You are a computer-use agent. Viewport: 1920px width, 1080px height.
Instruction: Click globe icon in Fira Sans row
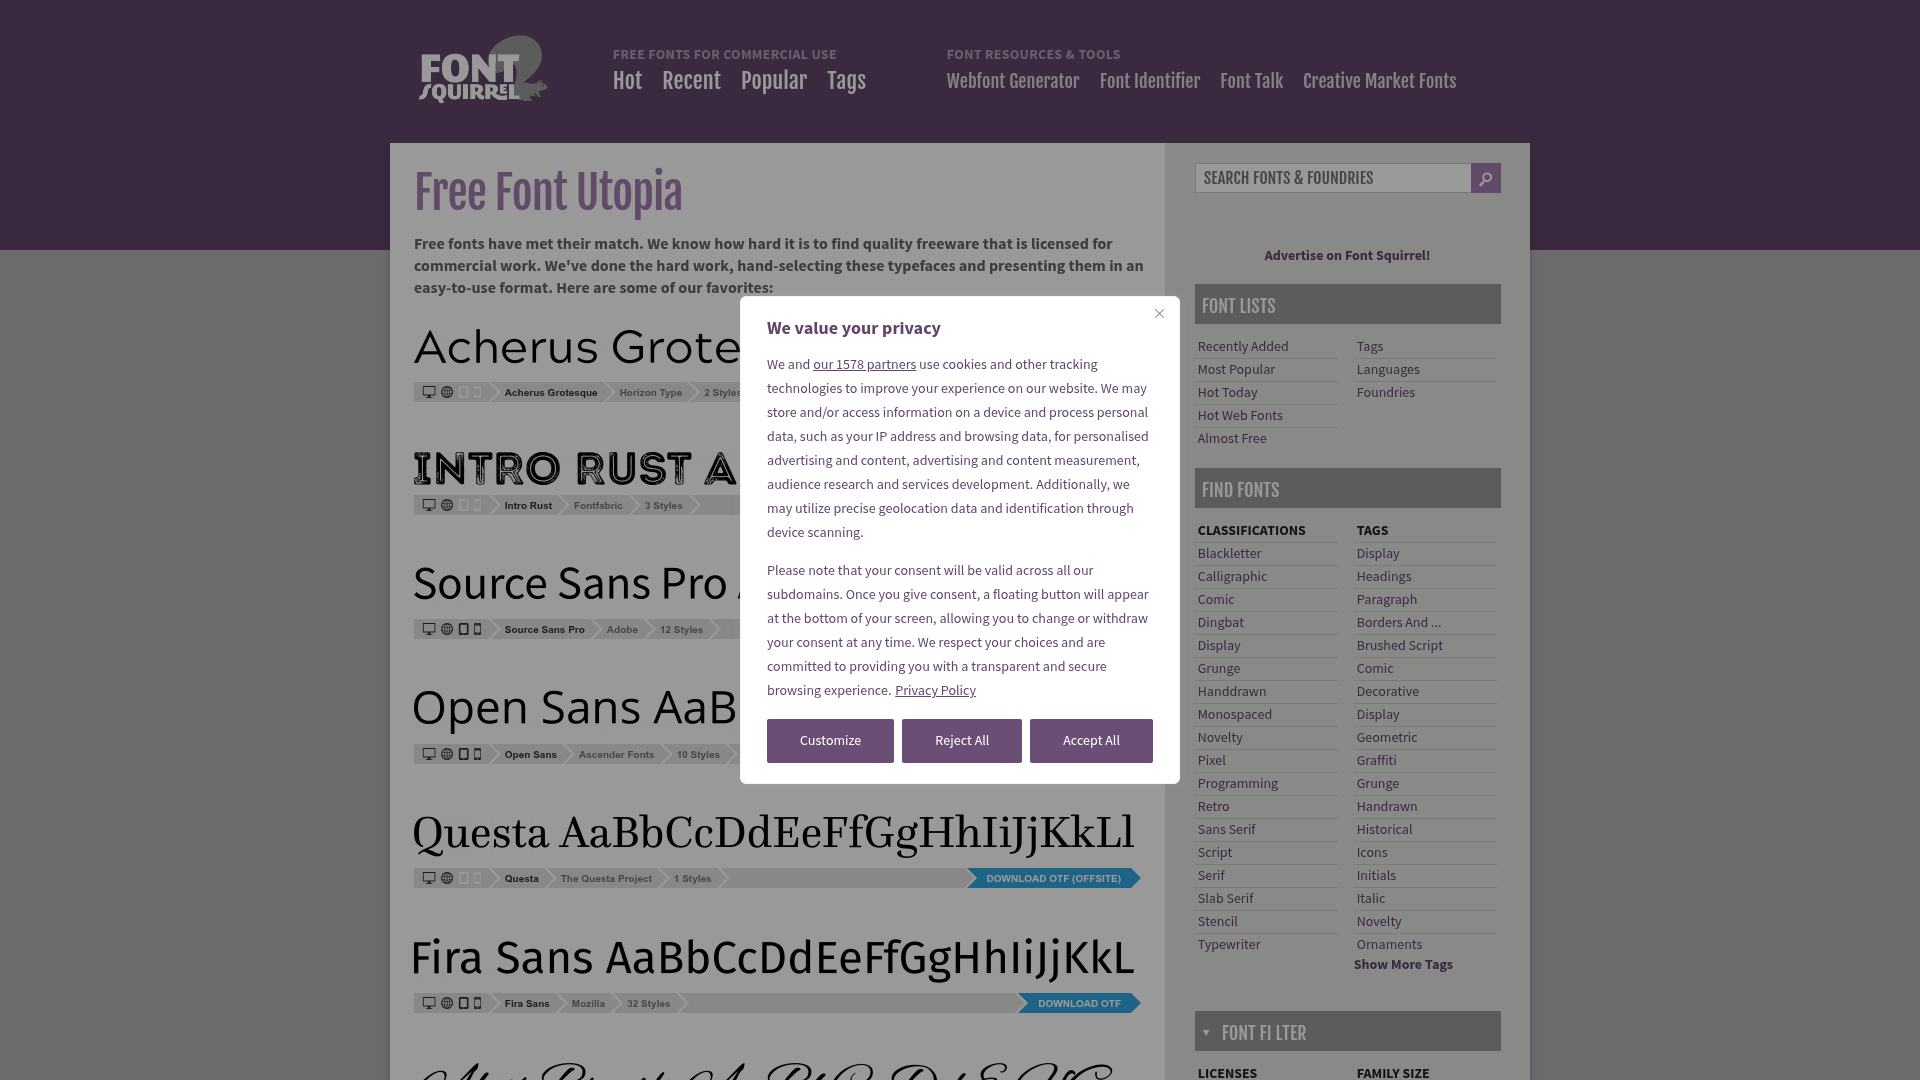point(447,1003)
